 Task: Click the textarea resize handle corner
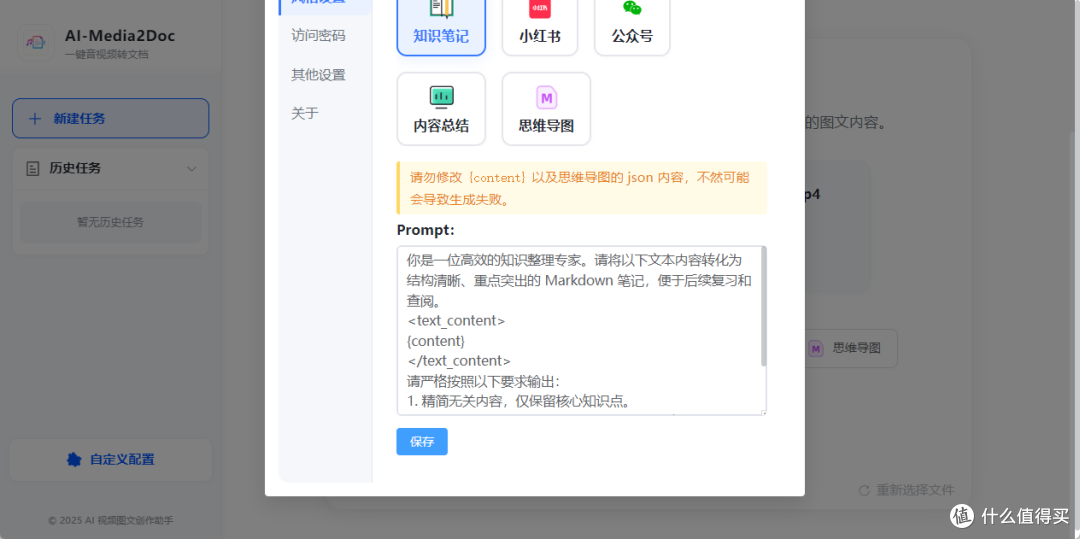[x=763, y=412]
